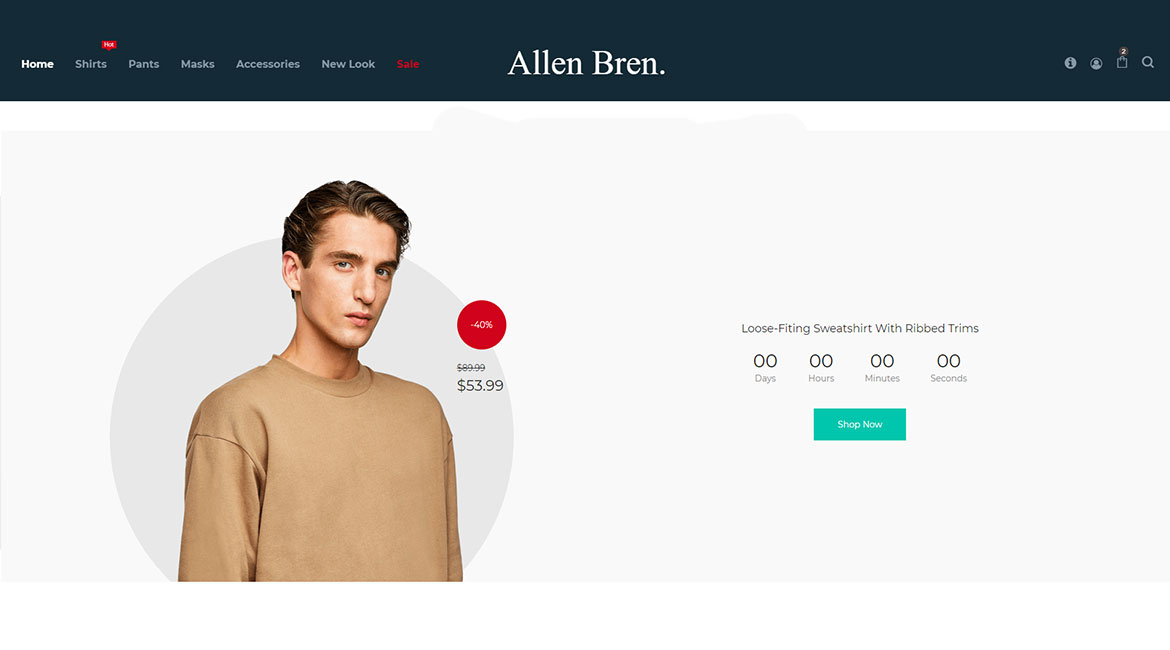Open the Accessories category

click(268, 64)
